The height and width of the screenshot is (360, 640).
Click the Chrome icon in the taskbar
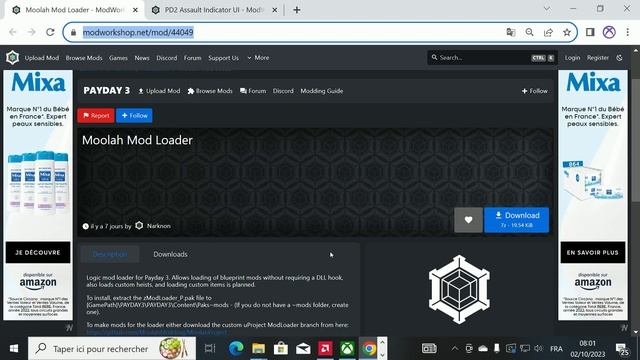point(369,349)
